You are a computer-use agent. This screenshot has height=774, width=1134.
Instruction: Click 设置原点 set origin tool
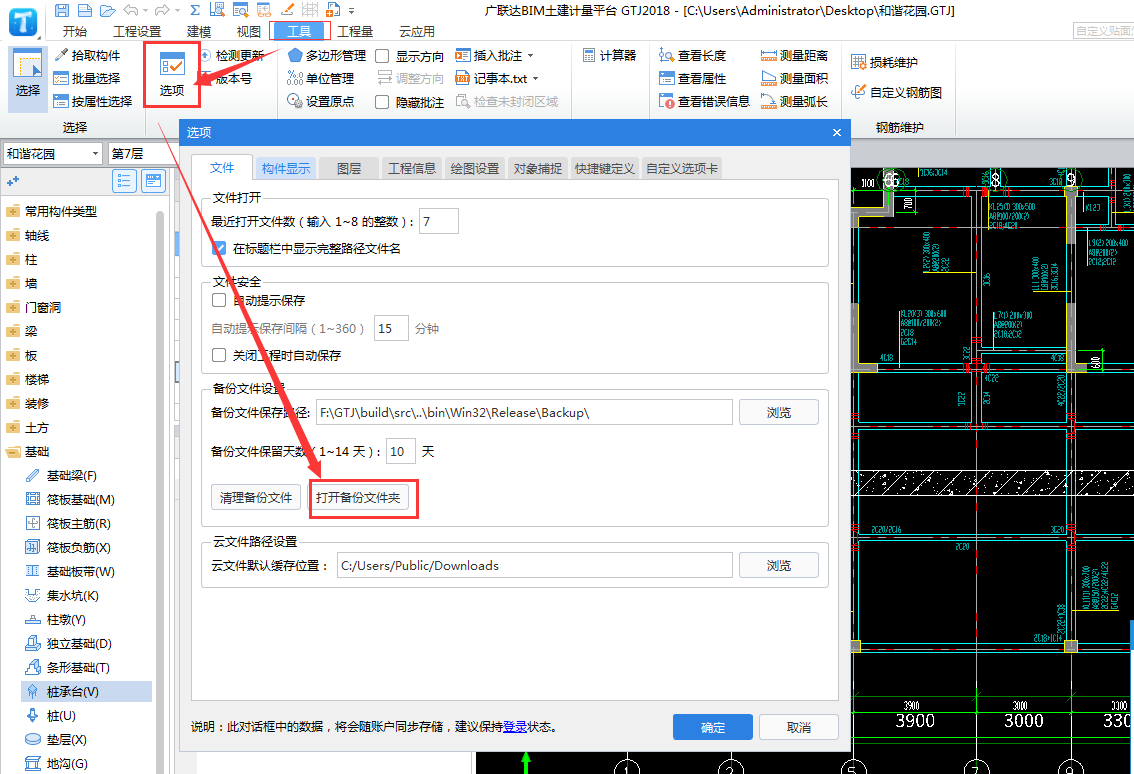coord(321,101)
